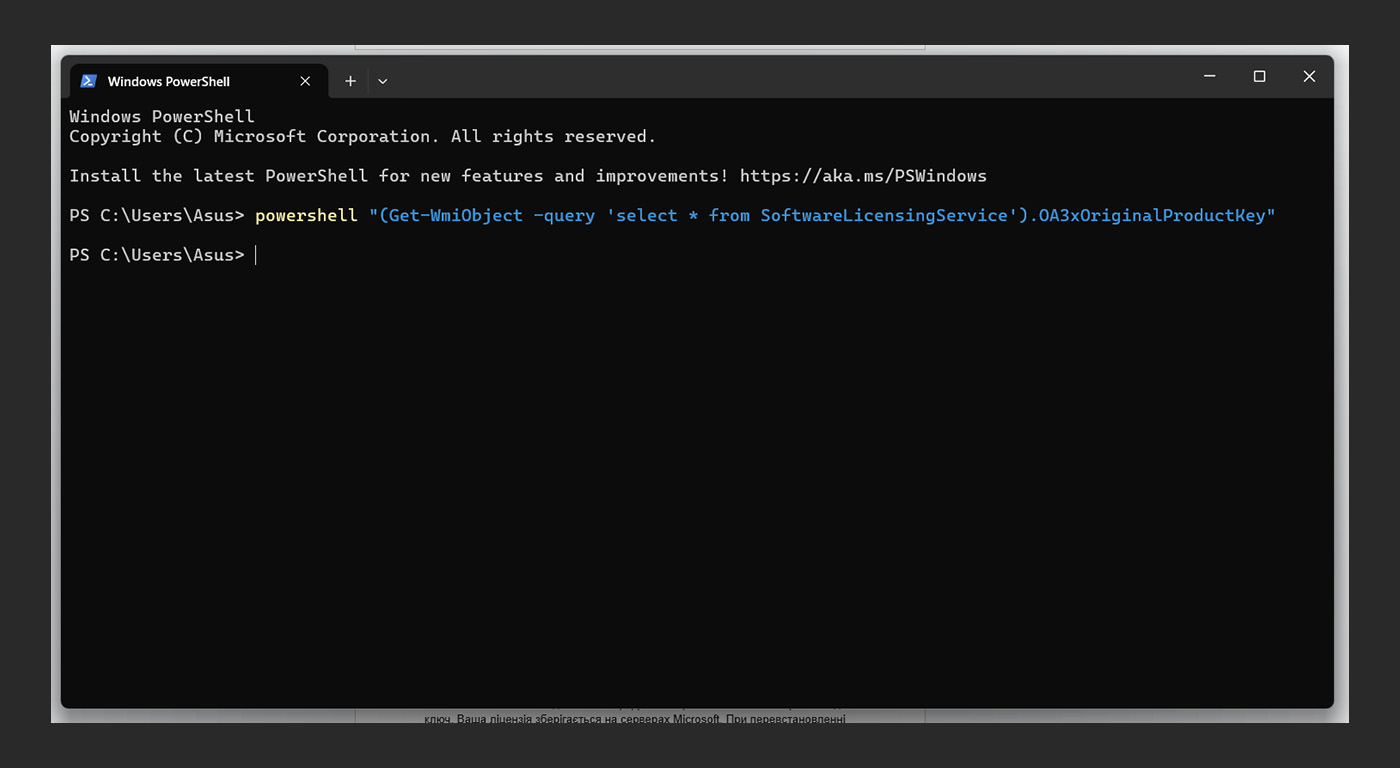The height and width of the screenshot is (768, 1400).
Task: Open the https://aka.ms/PSWindows link
Action: click(x=863, y=176)
